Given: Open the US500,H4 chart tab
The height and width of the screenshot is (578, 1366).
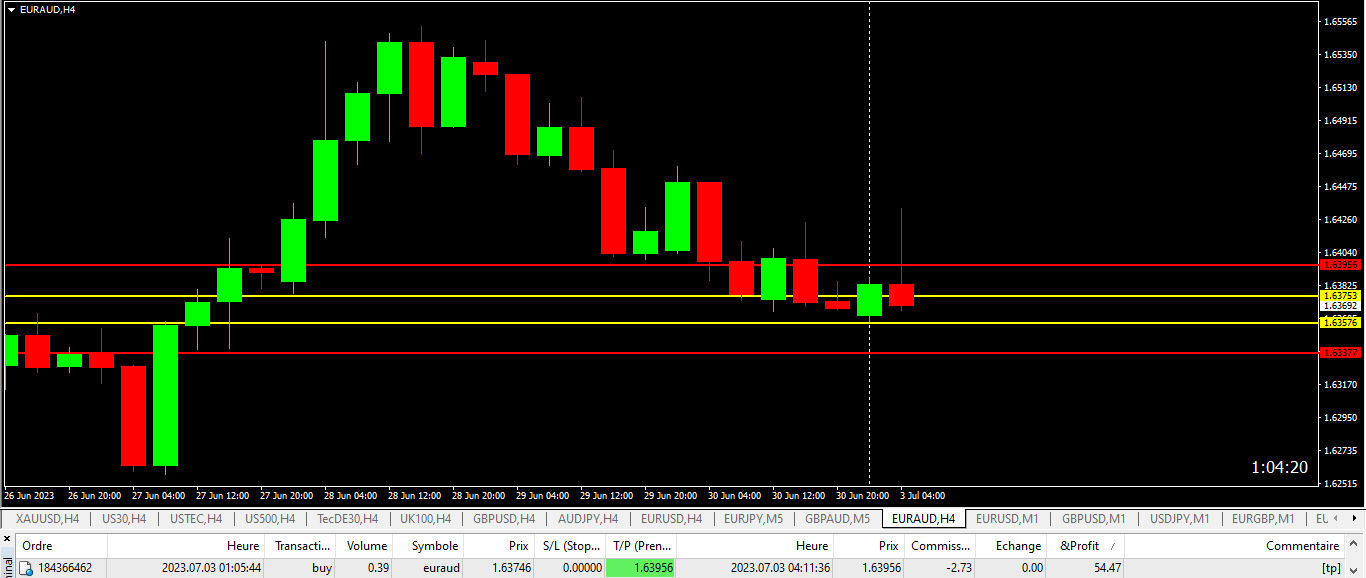Looking at the screenshot, I should [x=269, y=519].
